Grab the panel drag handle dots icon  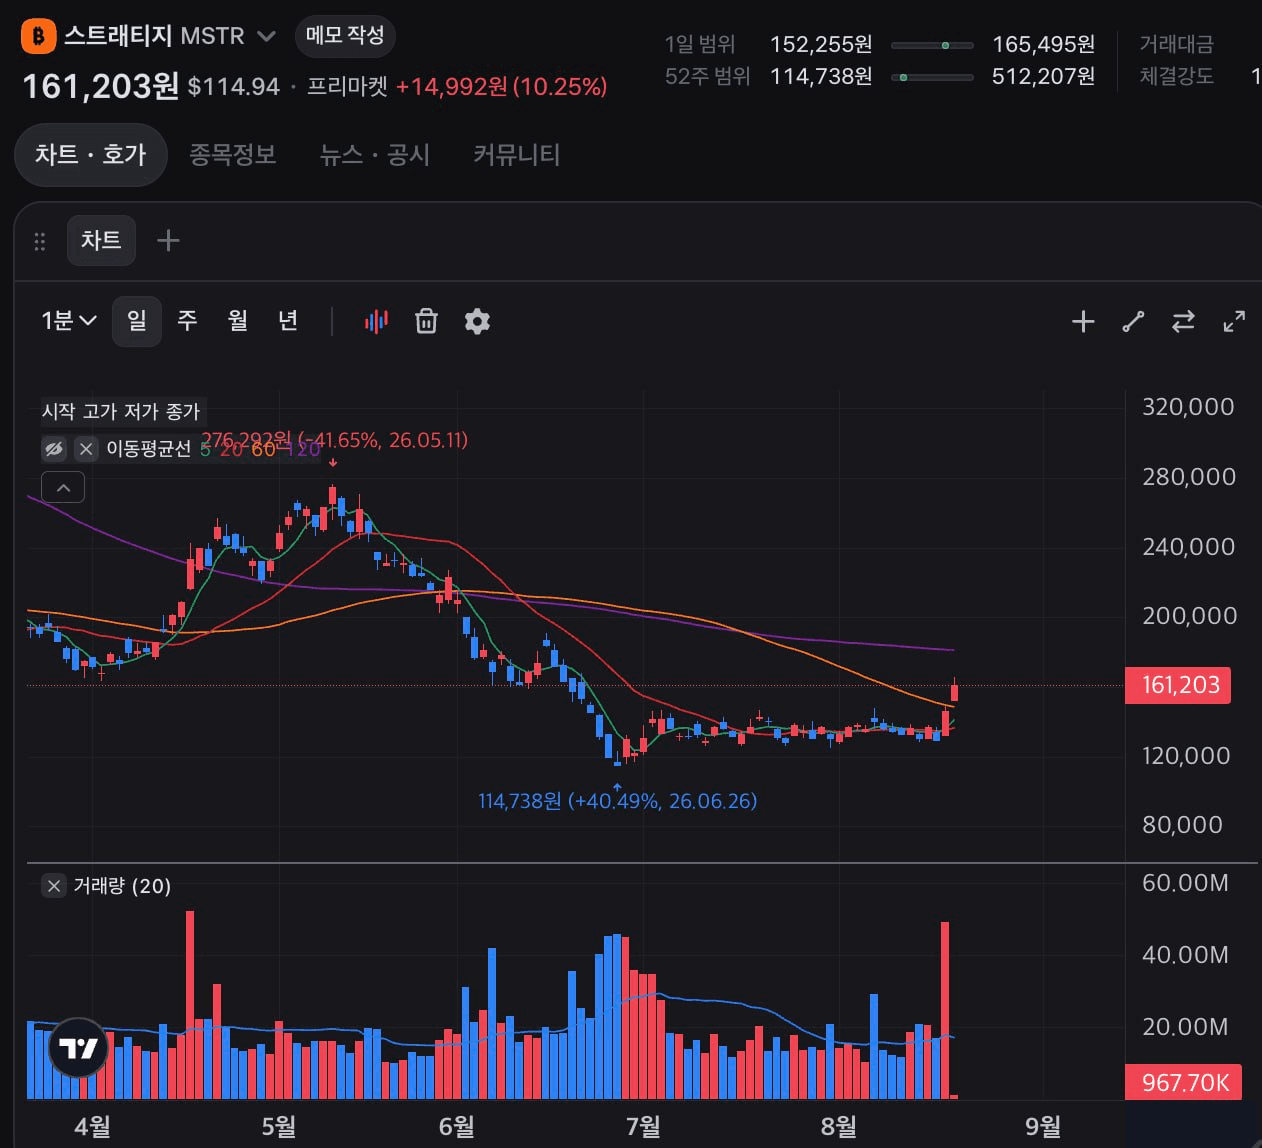pos(40,241)
